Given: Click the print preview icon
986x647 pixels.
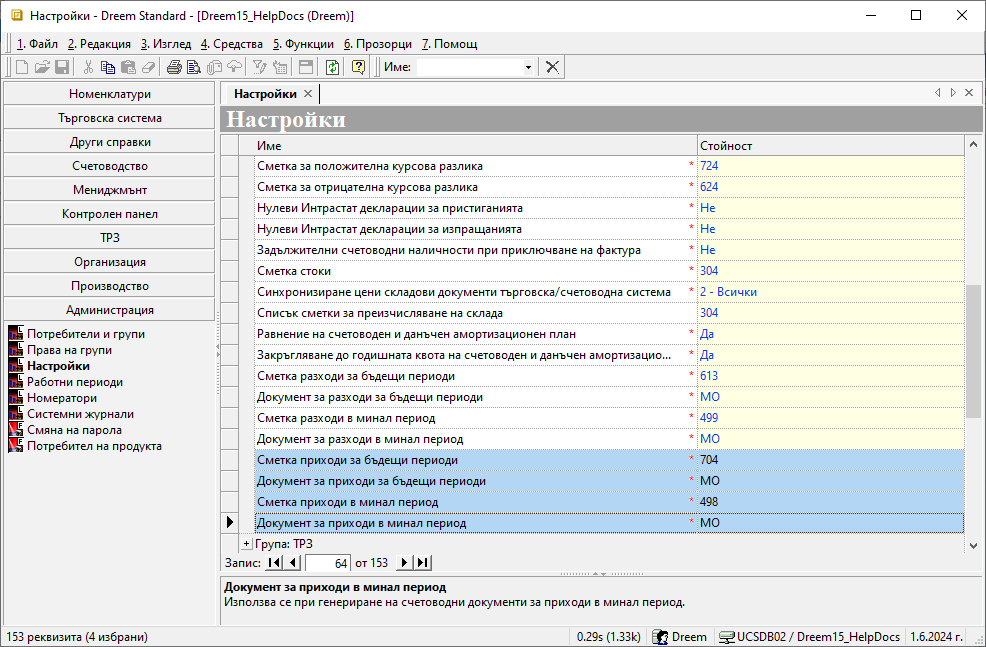Looking at the screenshot, I should click(x=194, y=67).
